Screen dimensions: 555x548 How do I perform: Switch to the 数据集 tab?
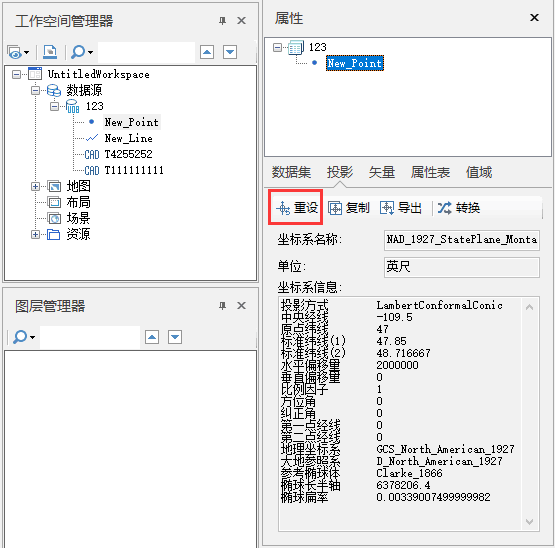[291, 172]
